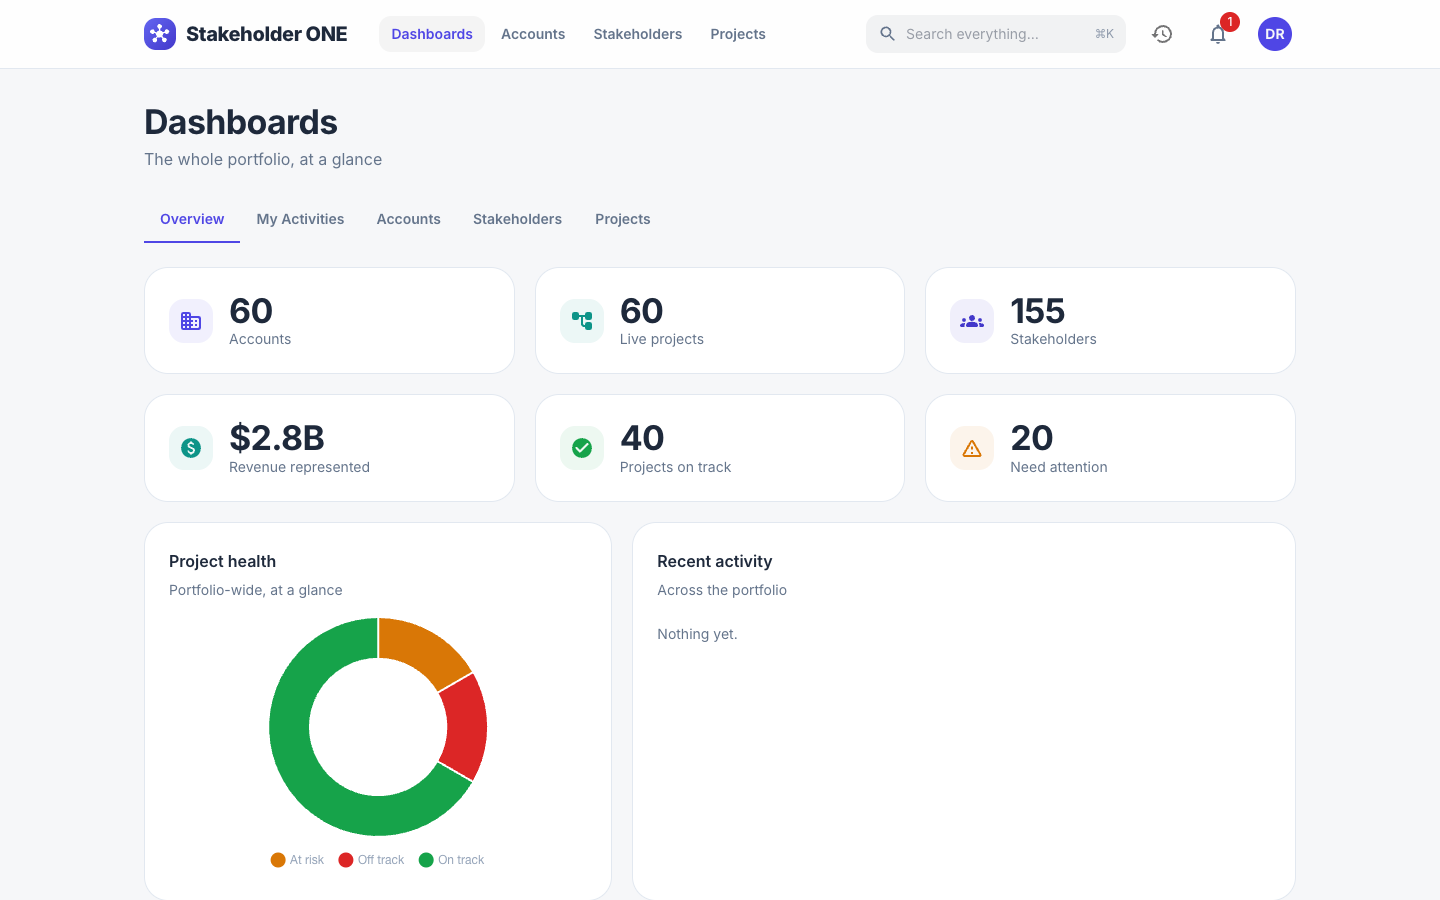Open the 60 Live projects card
1440x900 pixels.
click(x=720, y=321)
